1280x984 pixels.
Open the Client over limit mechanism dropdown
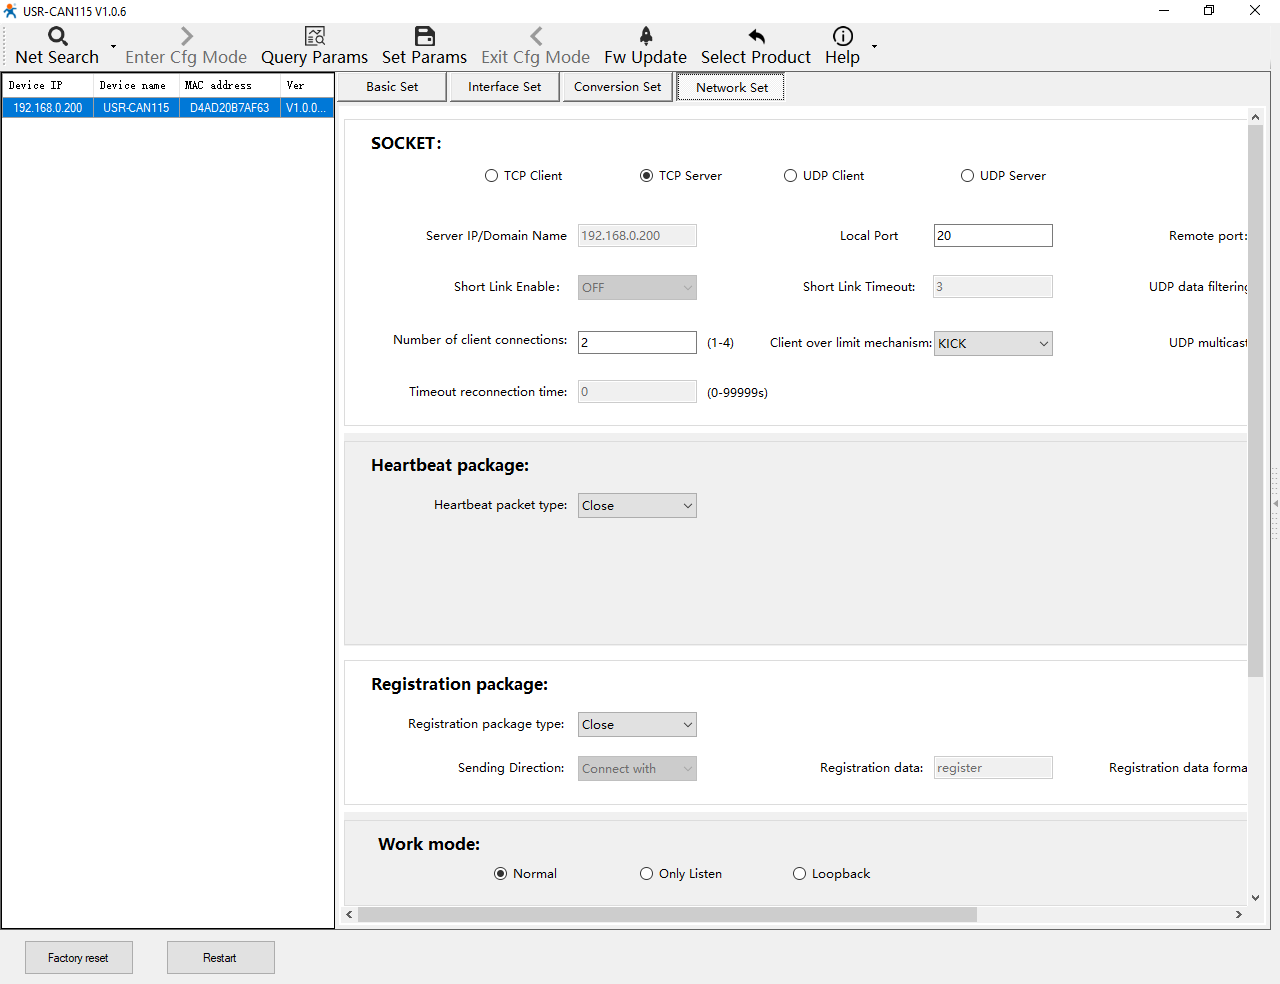pos(993,344)
